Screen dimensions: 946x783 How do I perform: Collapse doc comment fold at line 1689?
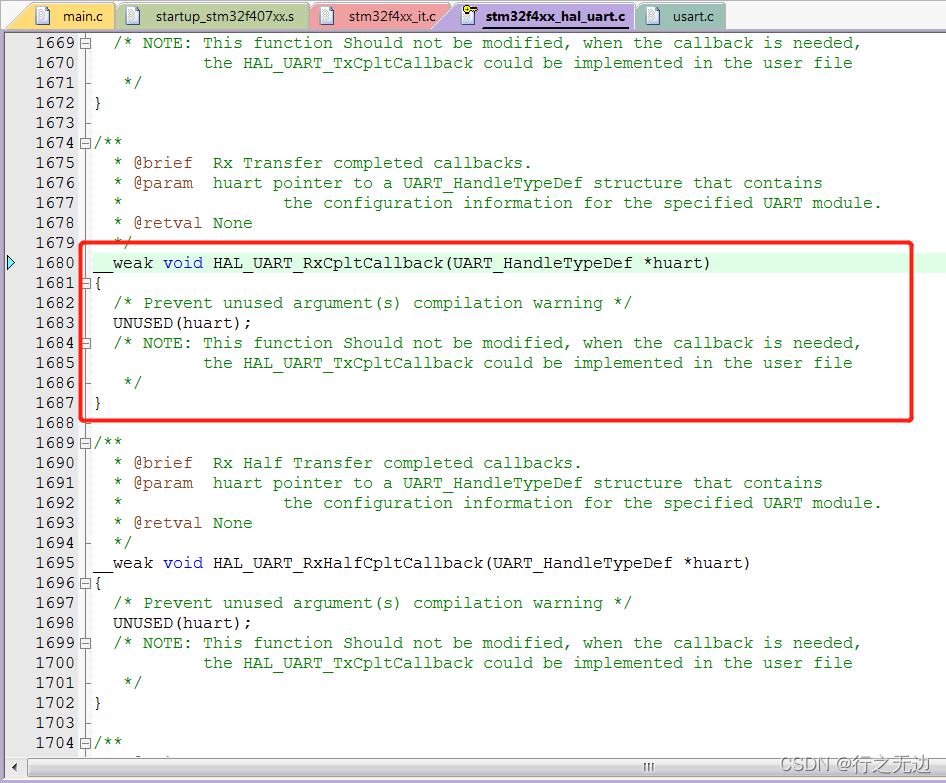click(x=86, y=443)
